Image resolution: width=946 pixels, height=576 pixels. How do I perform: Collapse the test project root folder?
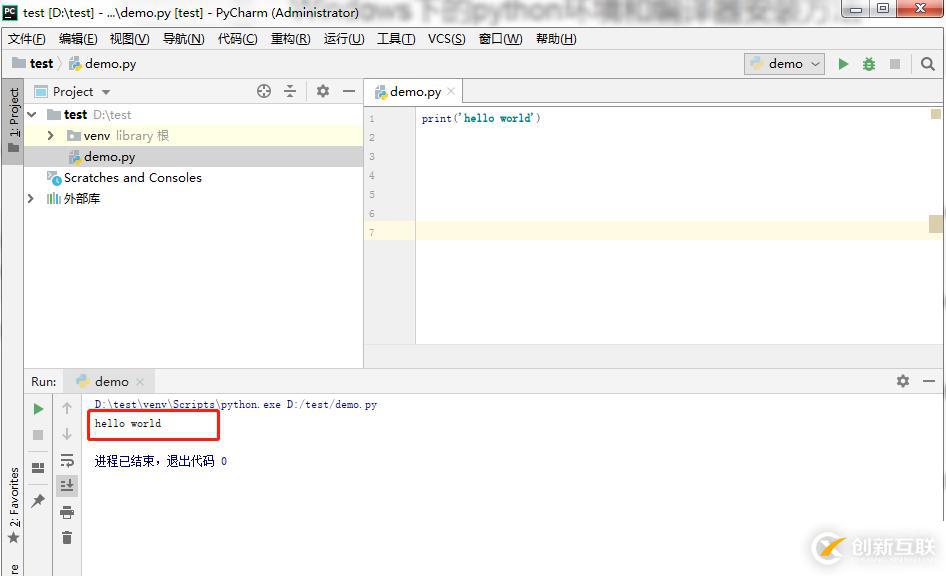coord(32,115)
